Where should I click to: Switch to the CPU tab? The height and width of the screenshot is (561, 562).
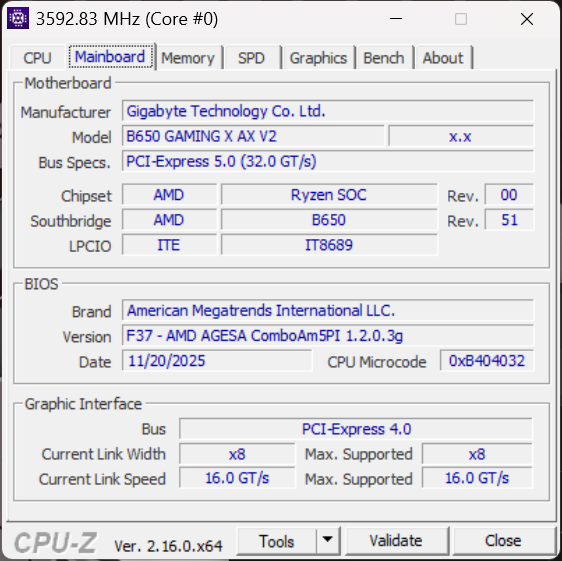[38, 57]
